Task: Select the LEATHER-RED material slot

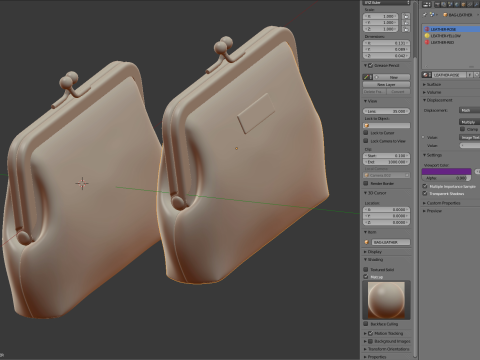Action: [x=451, y=42]
